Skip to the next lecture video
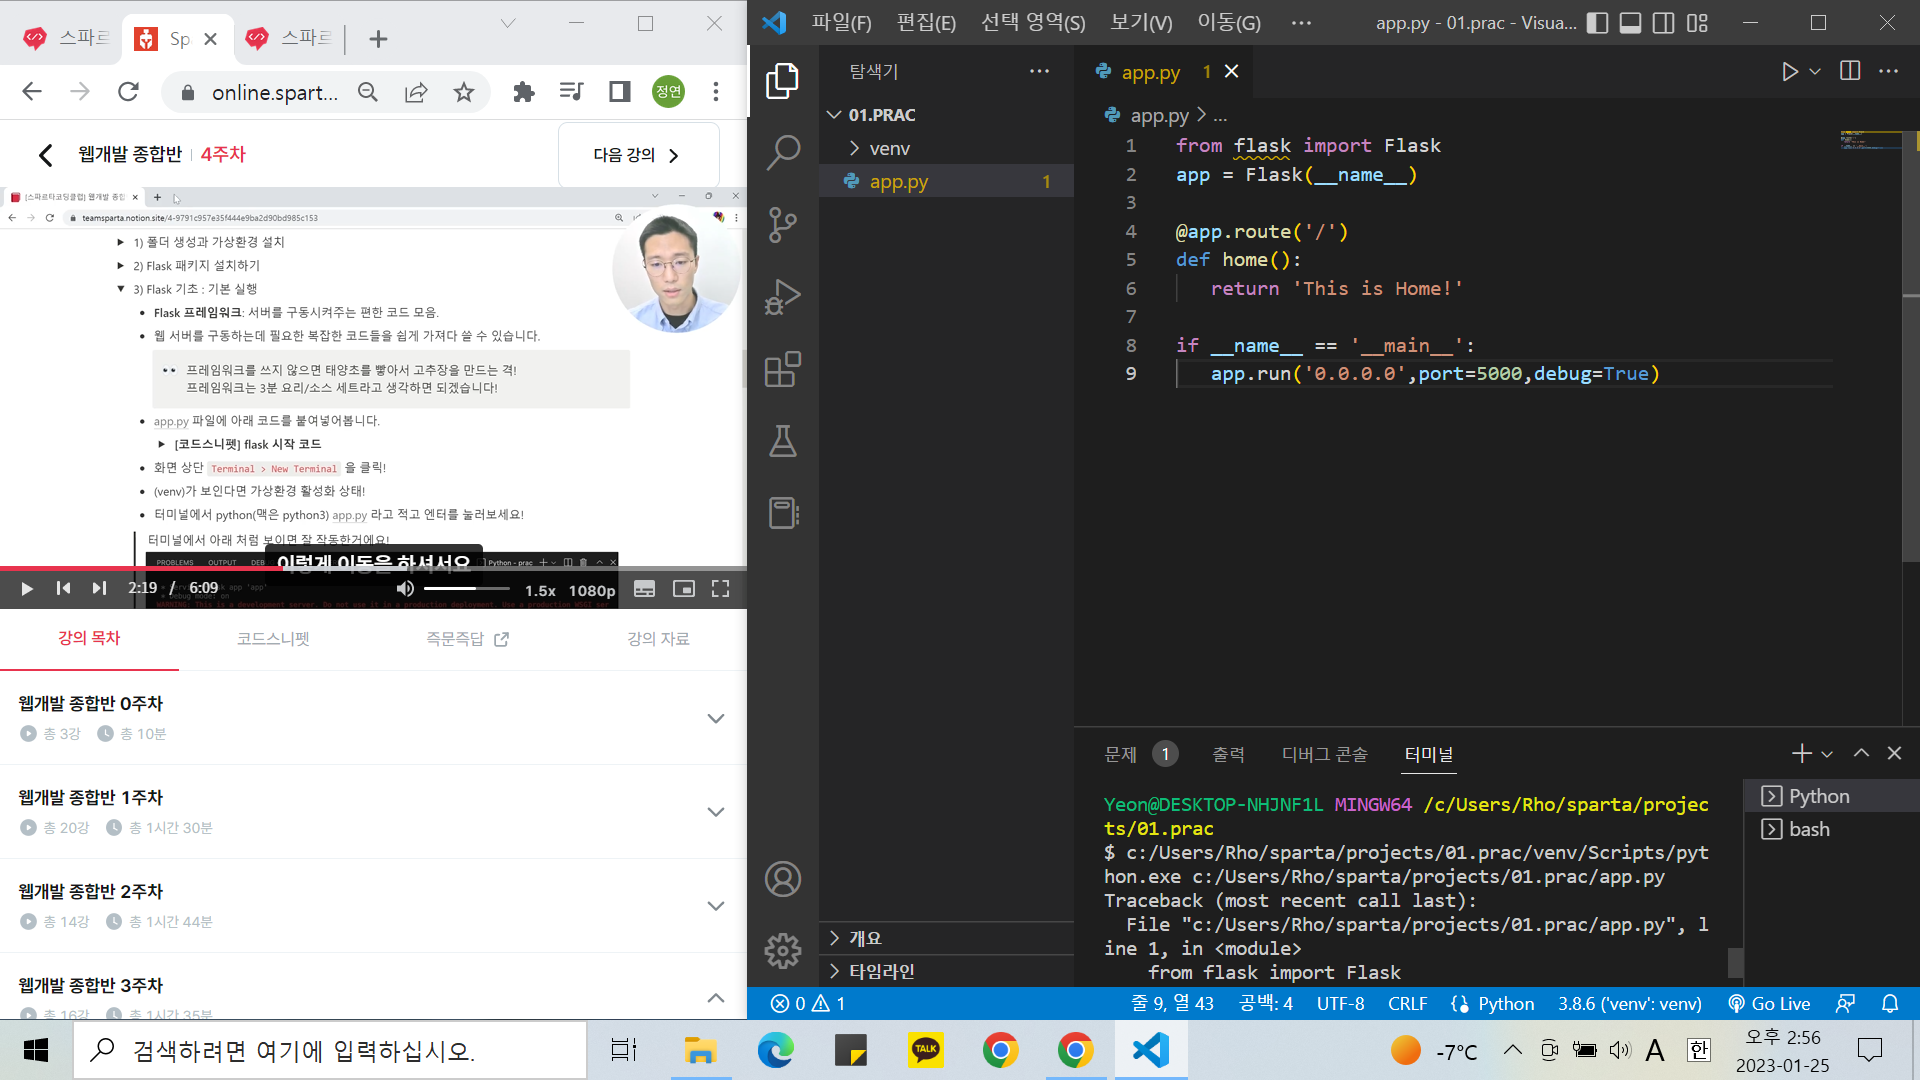This screenshot has height=1080, width=1920. pos(99,589)
